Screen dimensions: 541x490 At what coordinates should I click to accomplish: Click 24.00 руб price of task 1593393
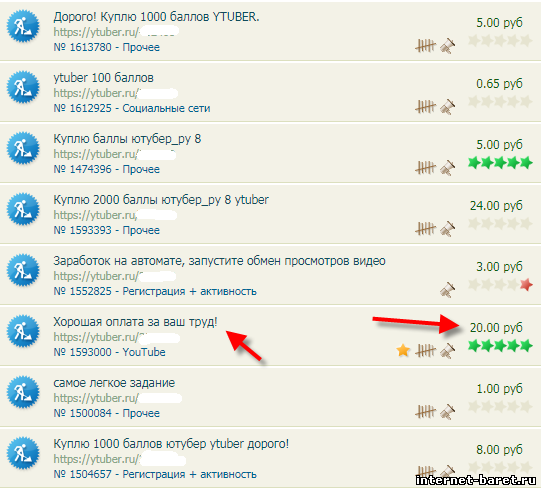(496, 206)
